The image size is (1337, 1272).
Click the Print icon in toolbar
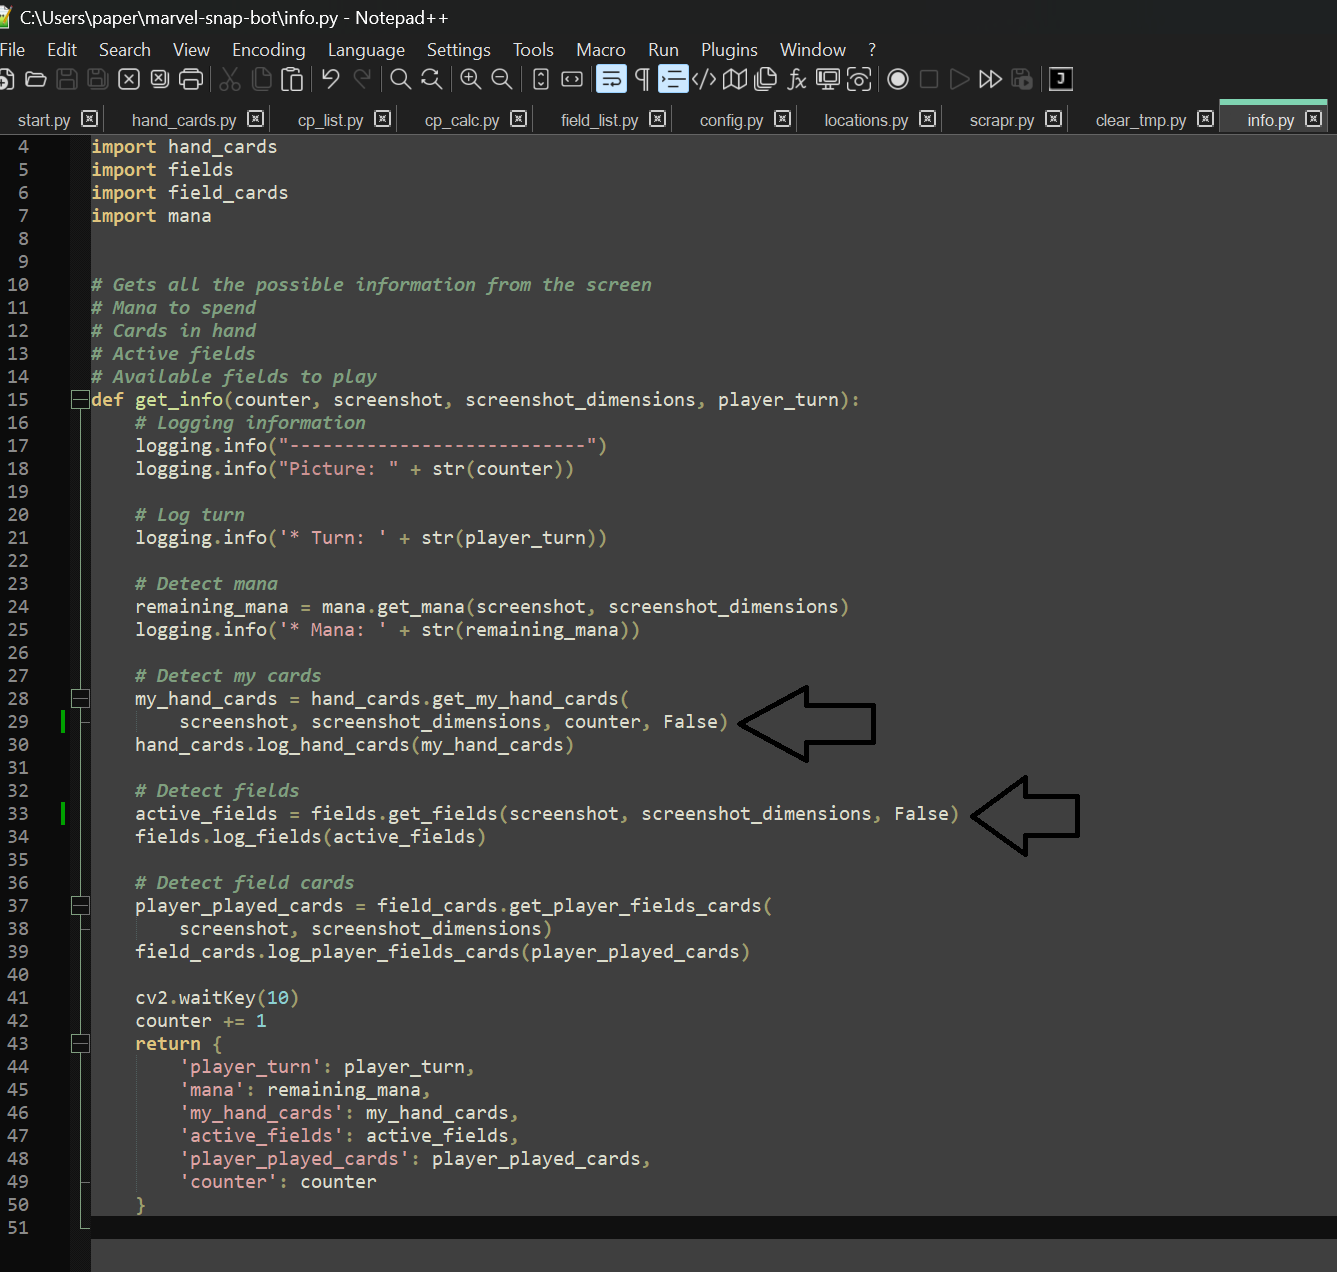pyautogui.click(x=190, y=79)
